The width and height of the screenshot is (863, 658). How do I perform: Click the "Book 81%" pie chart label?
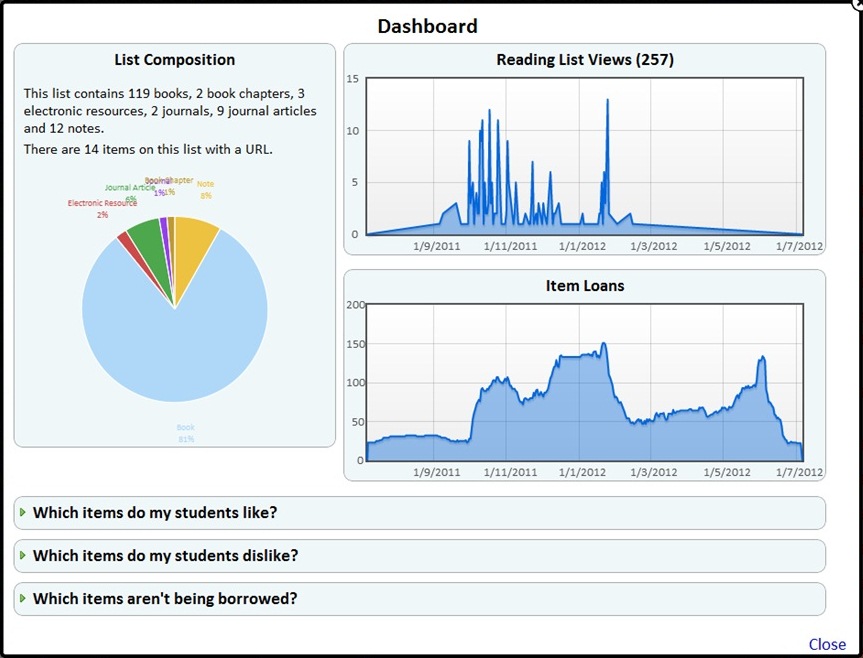pos(186,433)
